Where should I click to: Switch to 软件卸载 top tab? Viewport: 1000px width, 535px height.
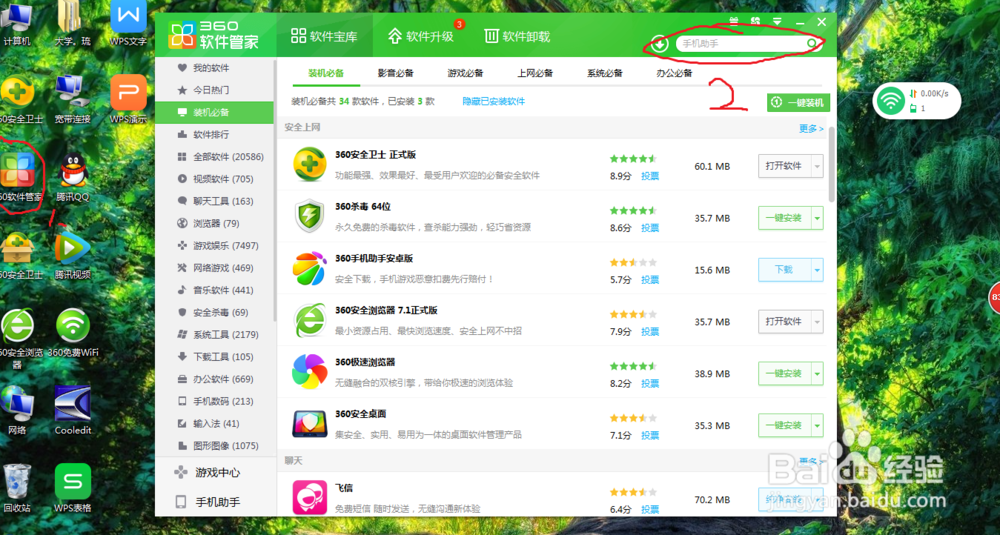click(x=517, y=36)
